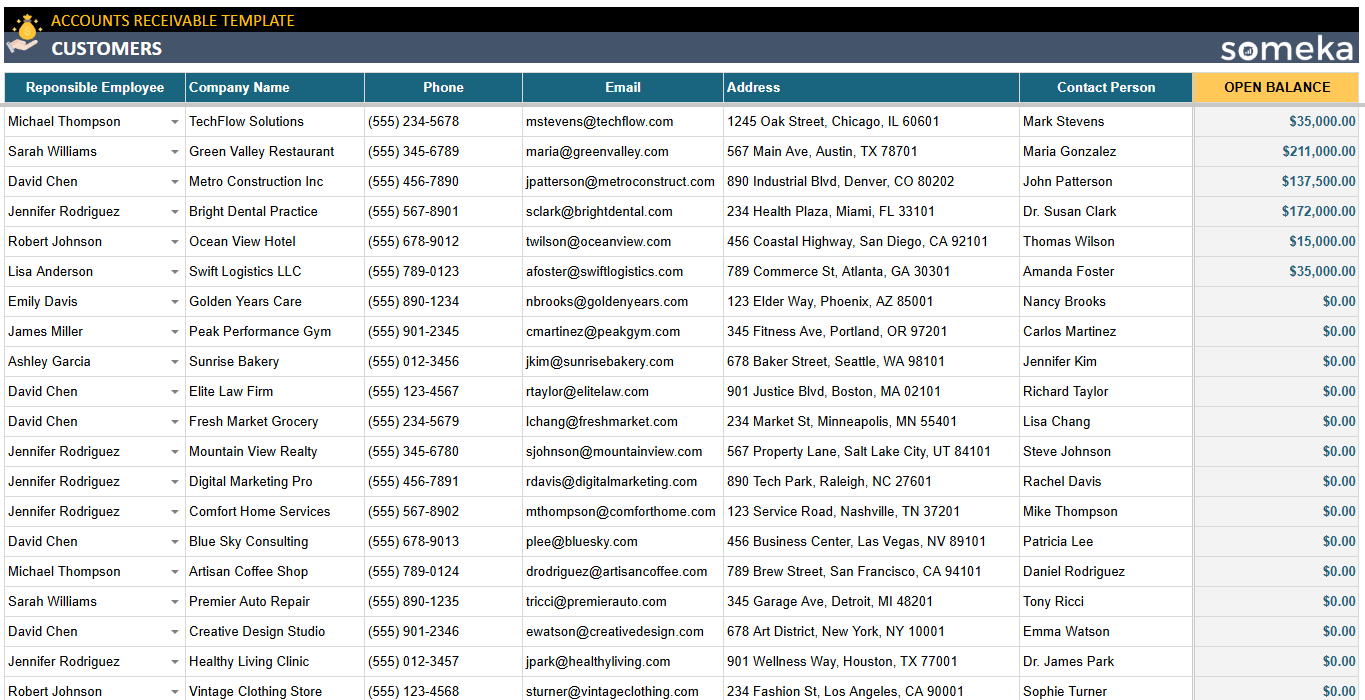Click the afoster@swiftlogistics.com email link

click(x=603, y=271)
